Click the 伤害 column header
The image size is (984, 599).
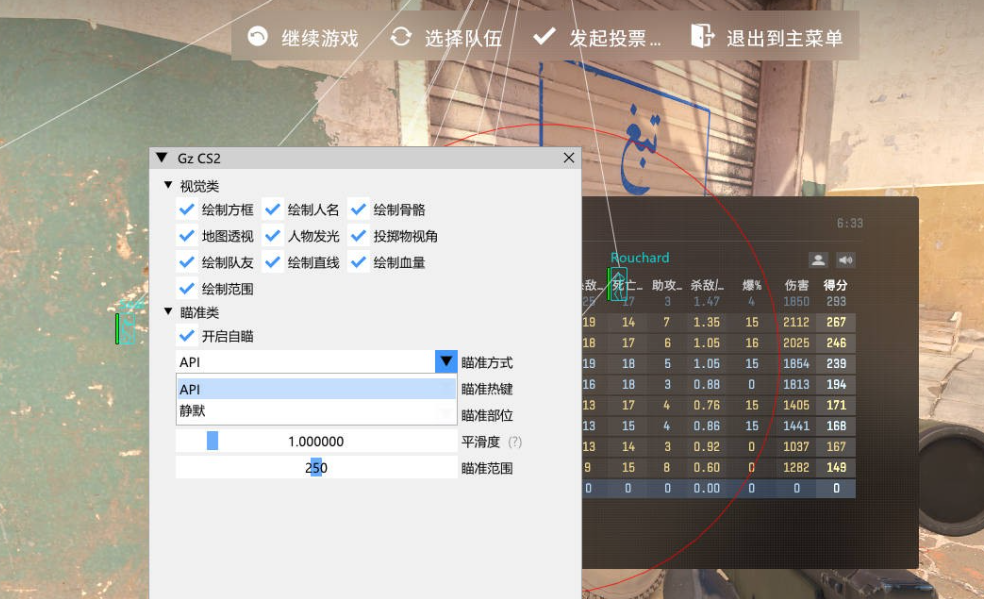coord(796,285)
